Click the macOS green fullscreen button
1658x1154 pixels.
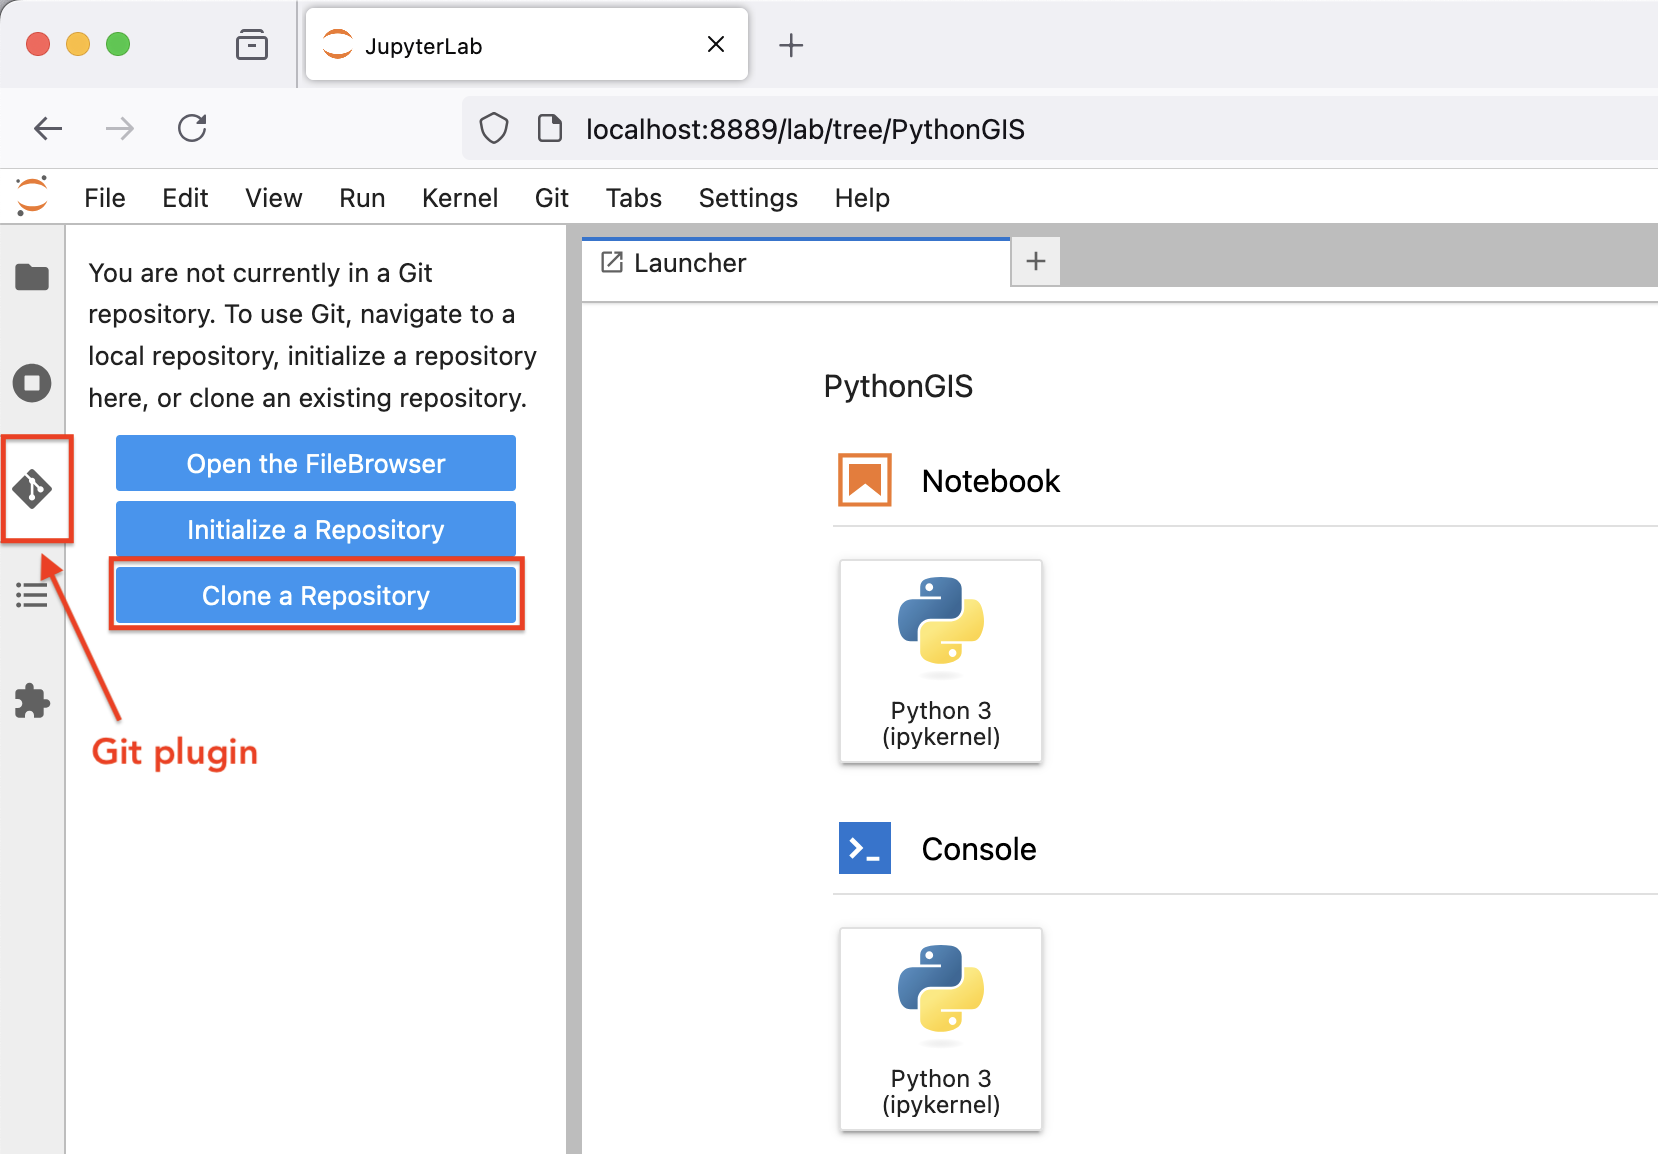(118, 44)
